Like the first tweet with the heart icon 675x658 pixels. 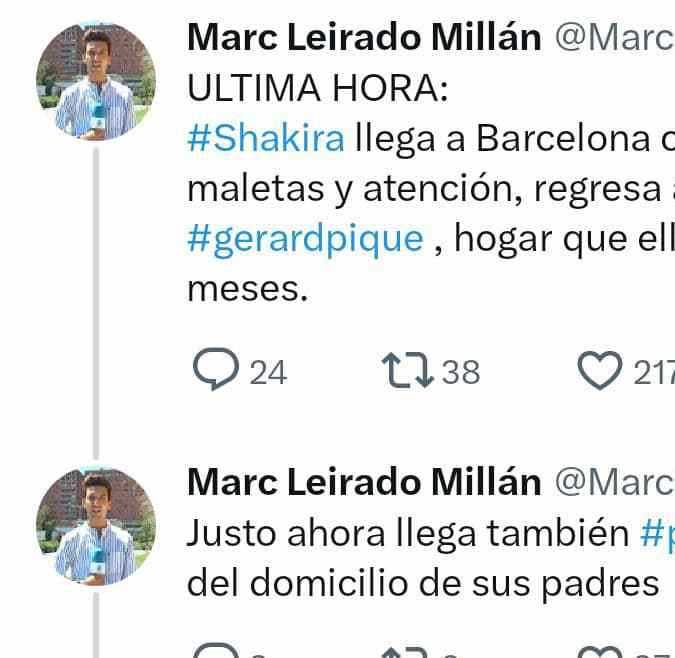click(600, 372)
